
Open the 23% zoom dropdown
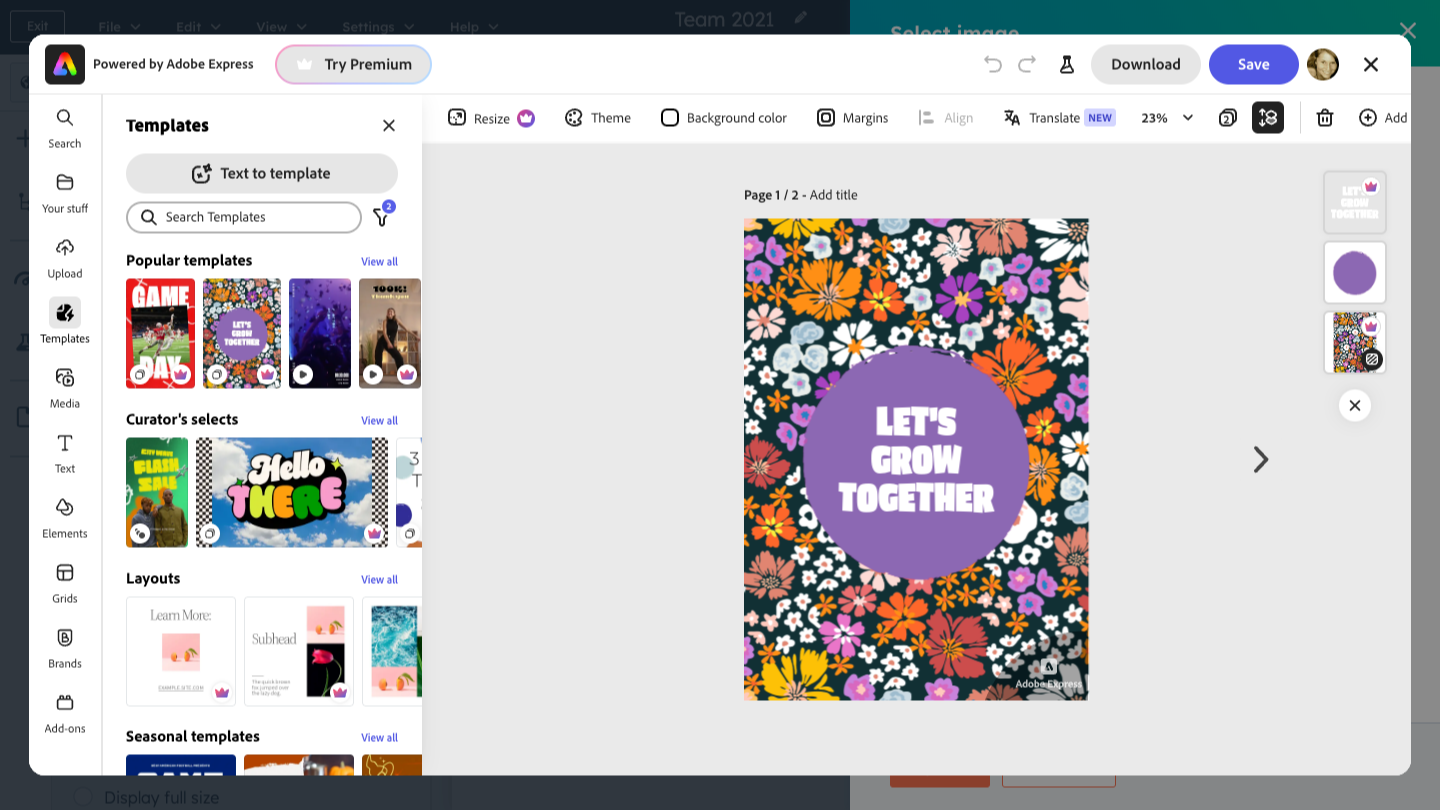point(1167,118)
